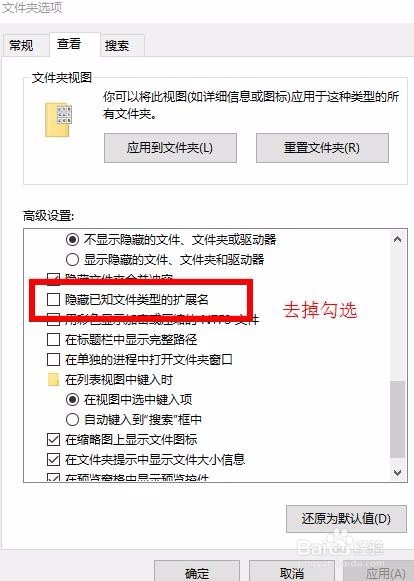
Task: Choose 自动键入到"搜索"框中 radio option
Action: click(72, 419)
